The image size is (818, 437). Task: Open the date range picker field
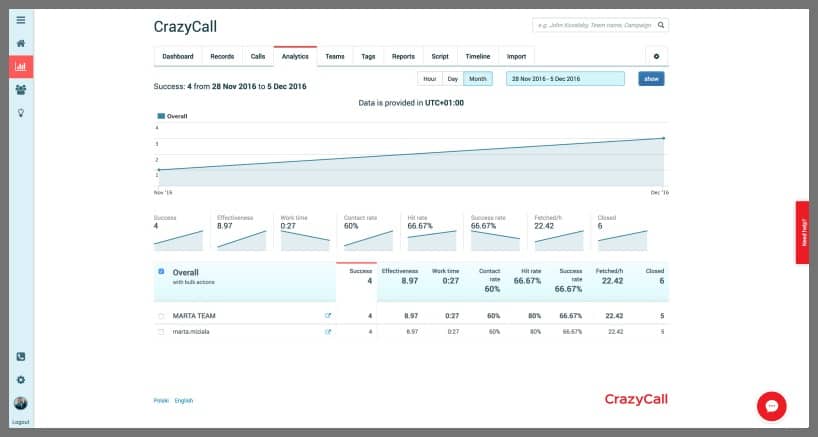565,78
